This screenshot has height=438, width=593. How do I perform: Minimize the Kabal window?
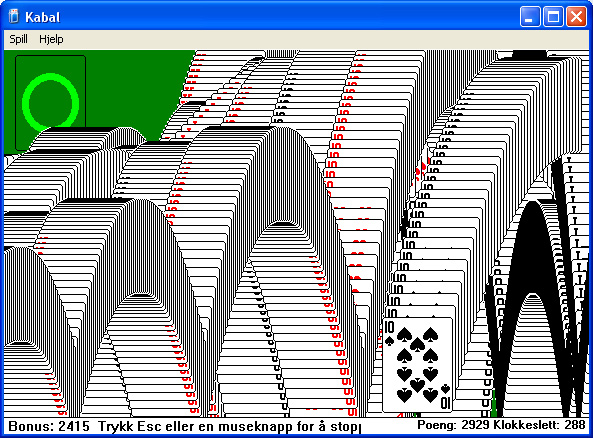pos(530,17)
